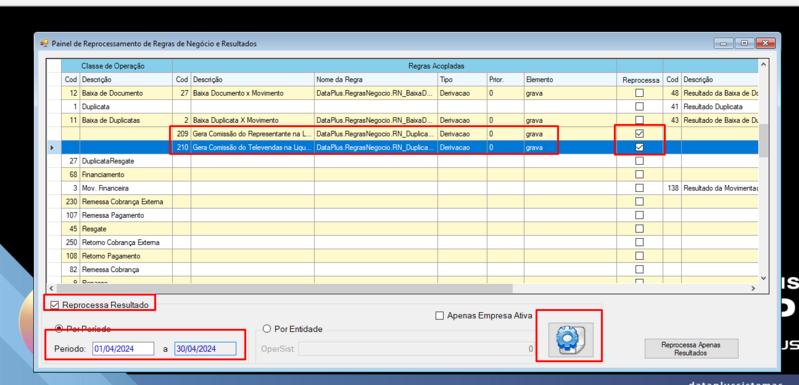Toggle the Reprocessa Resultado checkbox
This screenshot has width=799, height=385.
pos(55,305)
